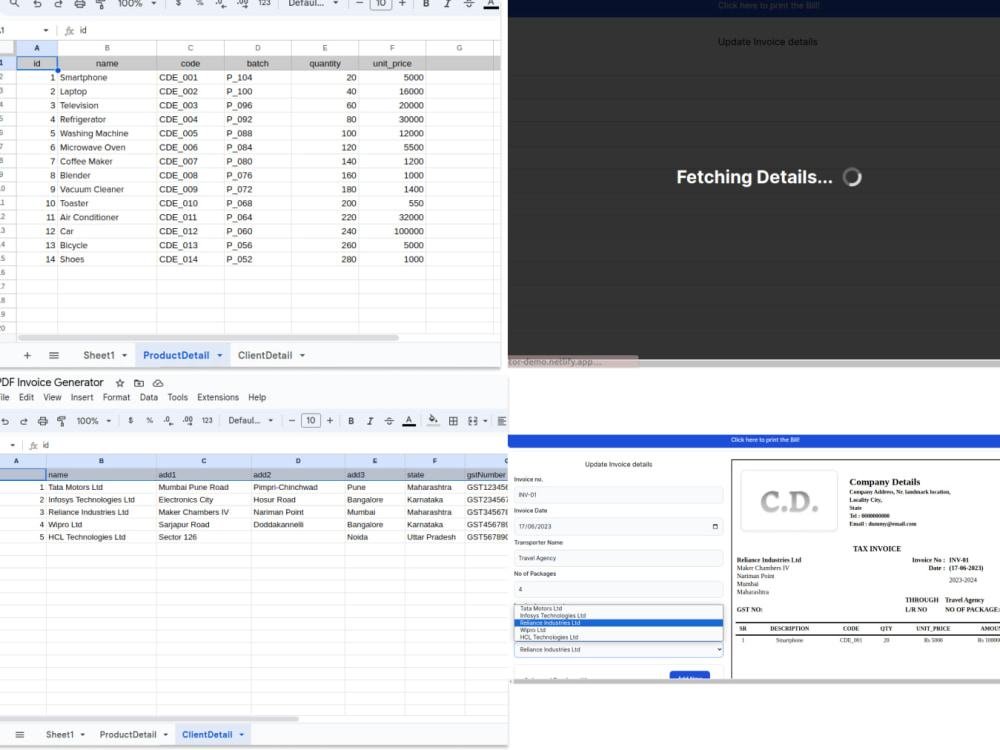The height and width of the screenshot is (750, 1000).
Task: Click the Merge cells icon in ClientDetail window
Action: 473,421
